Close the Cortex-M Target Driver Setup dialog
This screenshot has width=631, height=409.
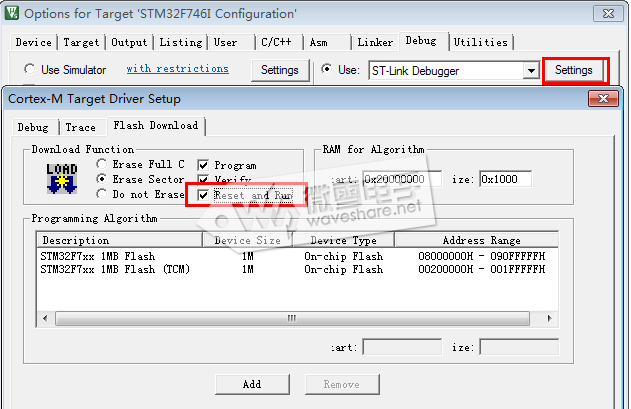point(604,98)
